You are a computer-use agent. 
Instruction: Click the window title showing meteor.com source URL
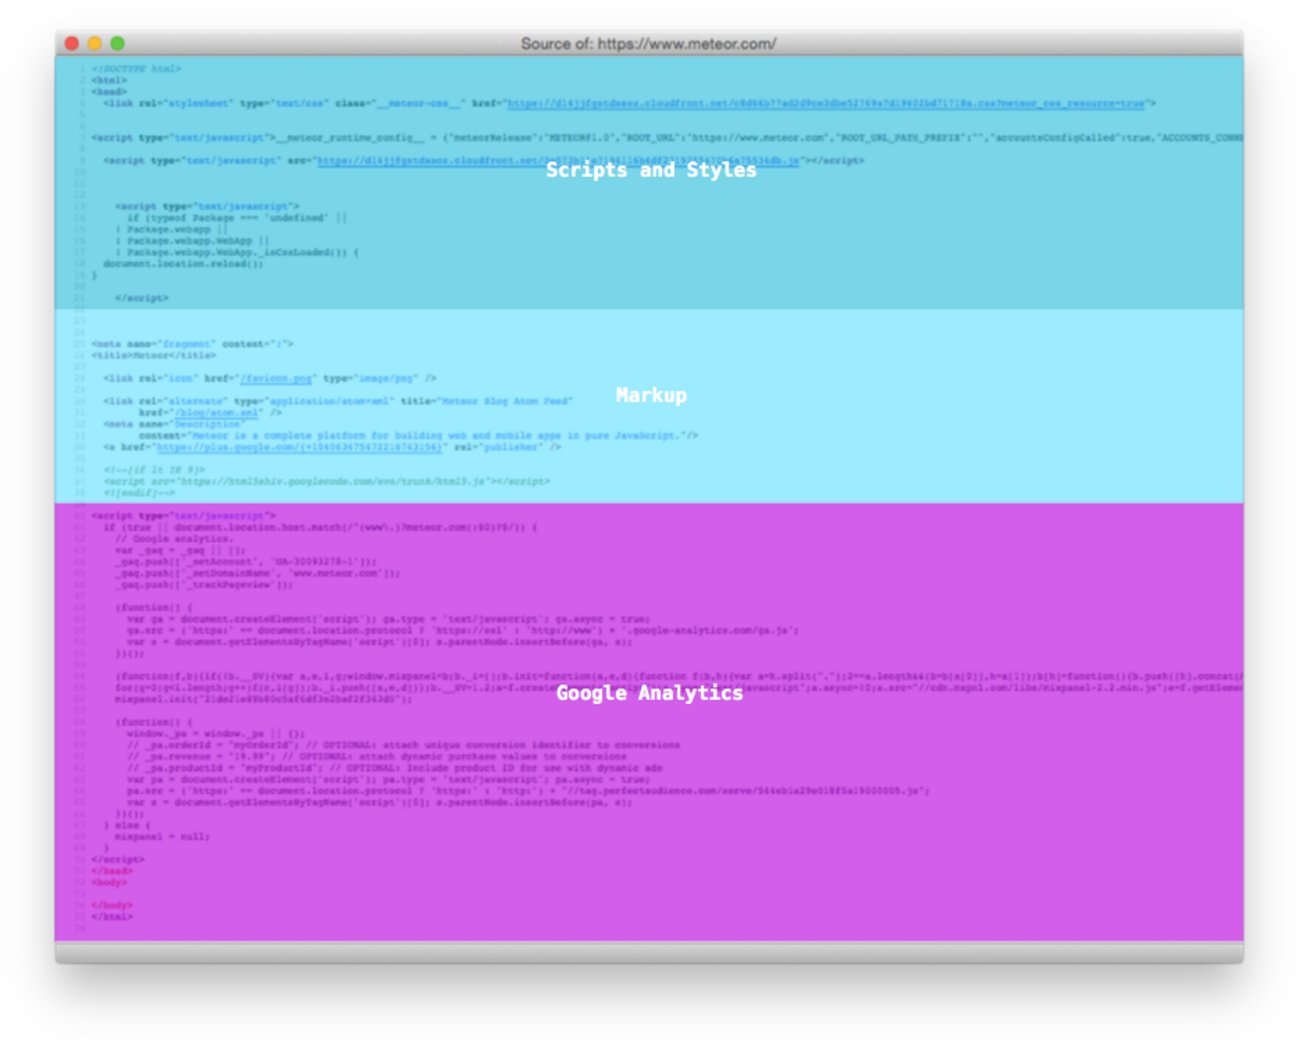click(650, 43)
